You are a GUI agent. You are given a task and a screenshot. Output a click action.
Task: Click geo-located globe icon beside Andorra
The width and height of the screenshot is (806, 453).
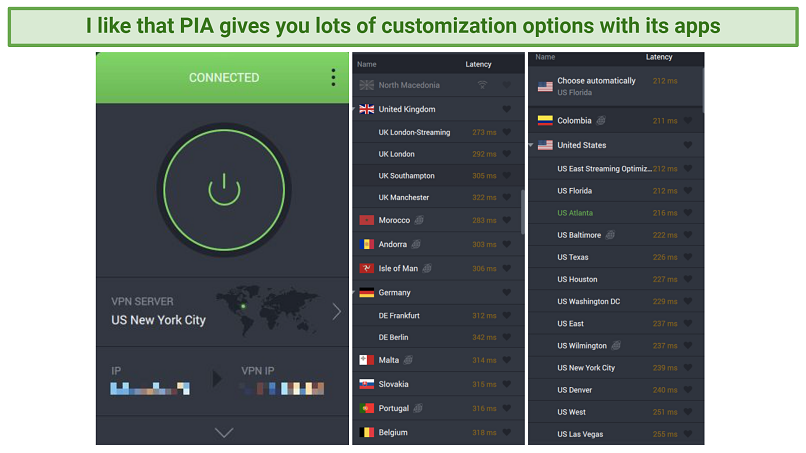[x=416, y=244]
